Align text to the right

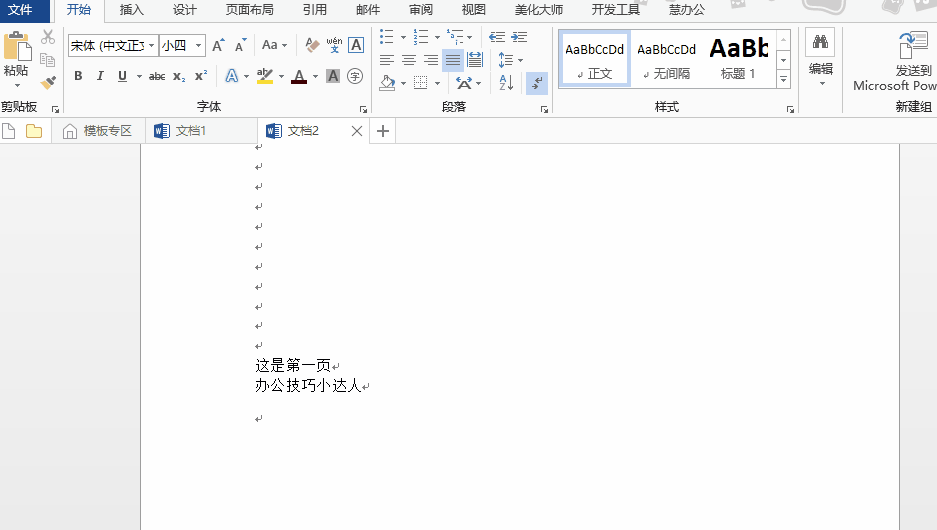[x=431, y=60]
